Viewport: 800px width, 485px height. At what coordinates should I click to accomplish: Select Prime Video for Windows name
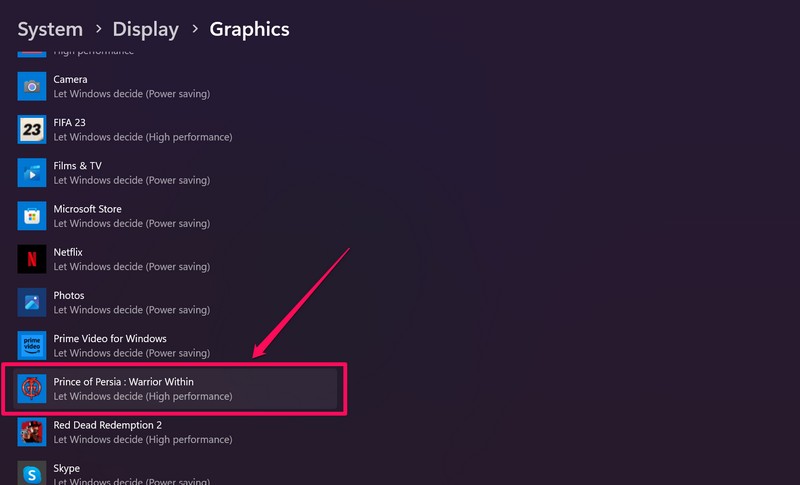coord(110,339)
